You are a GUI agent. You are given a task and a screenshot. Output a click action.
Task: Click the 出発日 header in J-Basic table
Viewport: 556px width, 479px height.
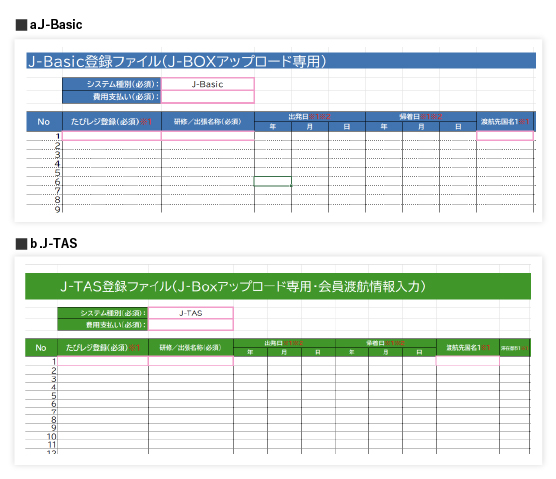(x=310, y=117)
